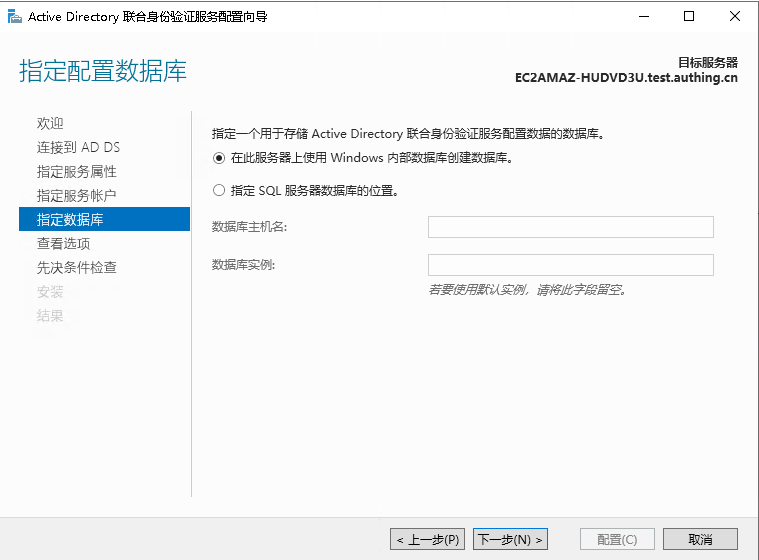Open the 连接到 AD DS step
Viewport: 759px width, 560px height.
pos(78,147)
